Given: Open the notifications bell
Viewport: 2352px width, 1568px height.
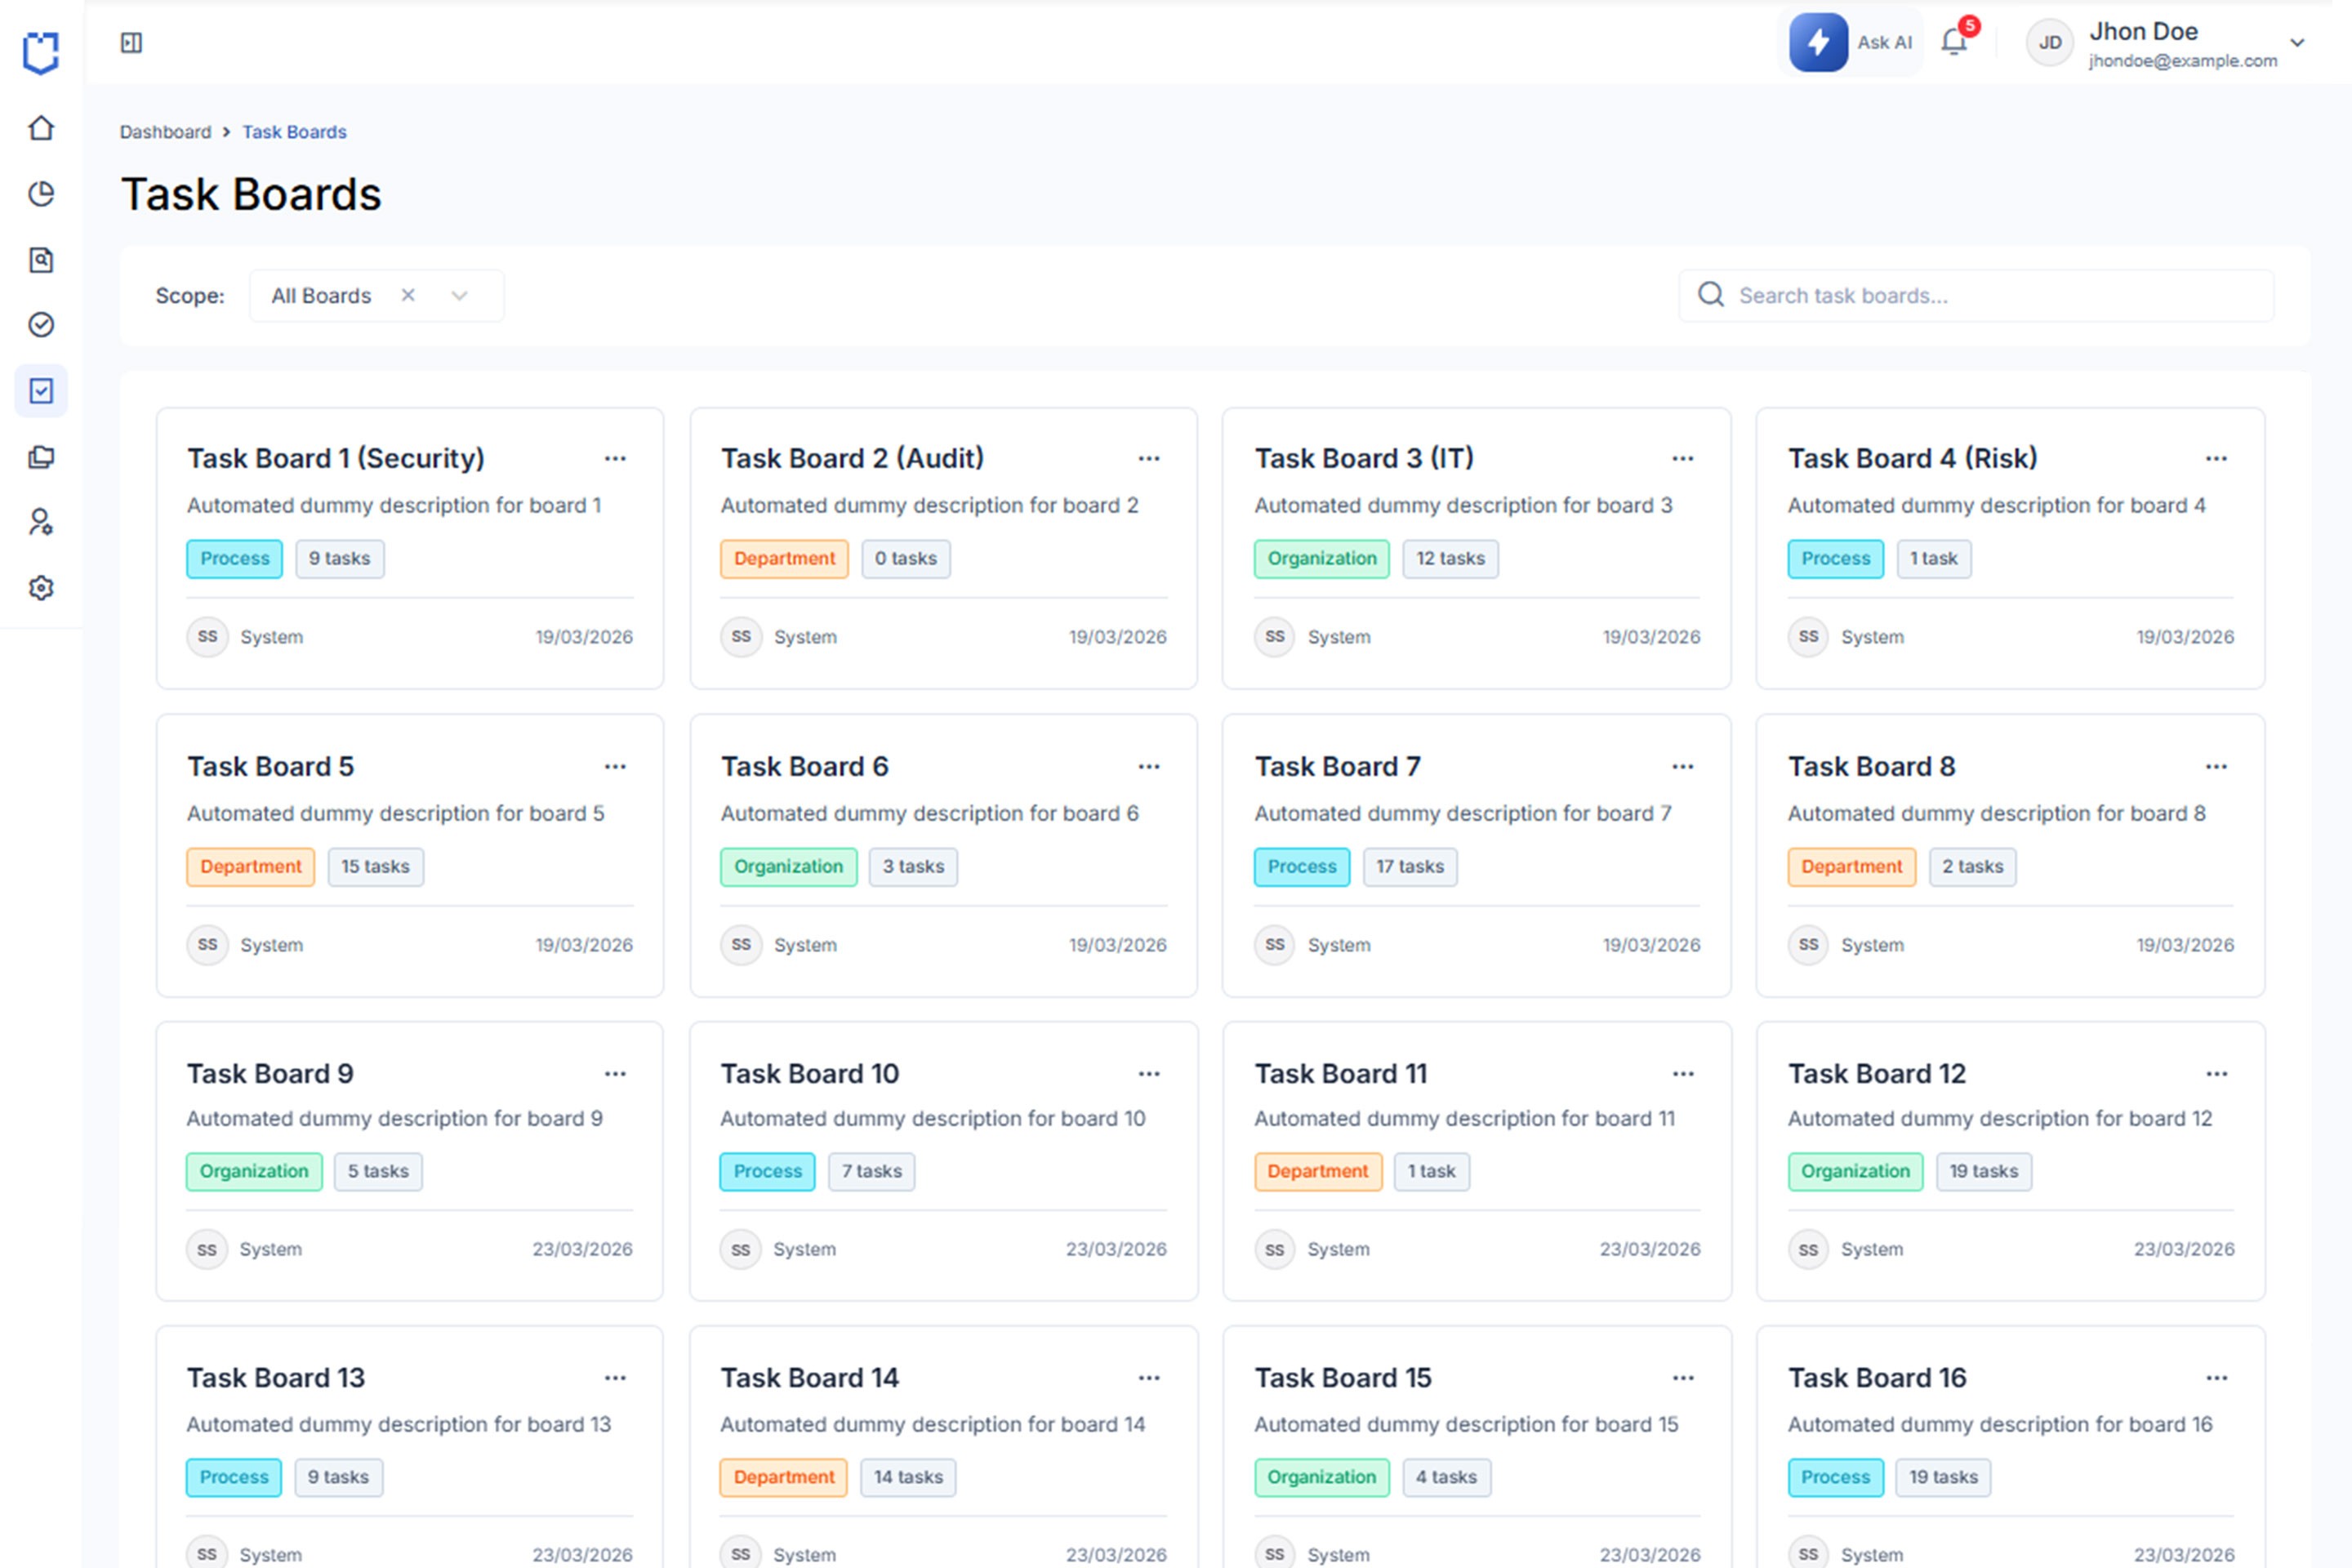Looking at the screenshot, I should [1954, 42].
